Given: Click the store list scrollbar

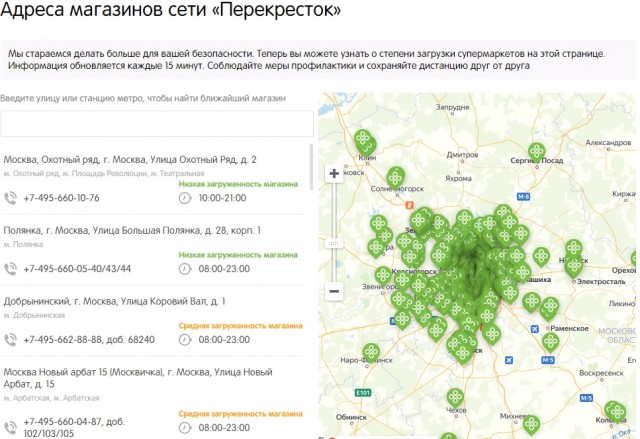Looking at the screenshot, I should point(311,166).
